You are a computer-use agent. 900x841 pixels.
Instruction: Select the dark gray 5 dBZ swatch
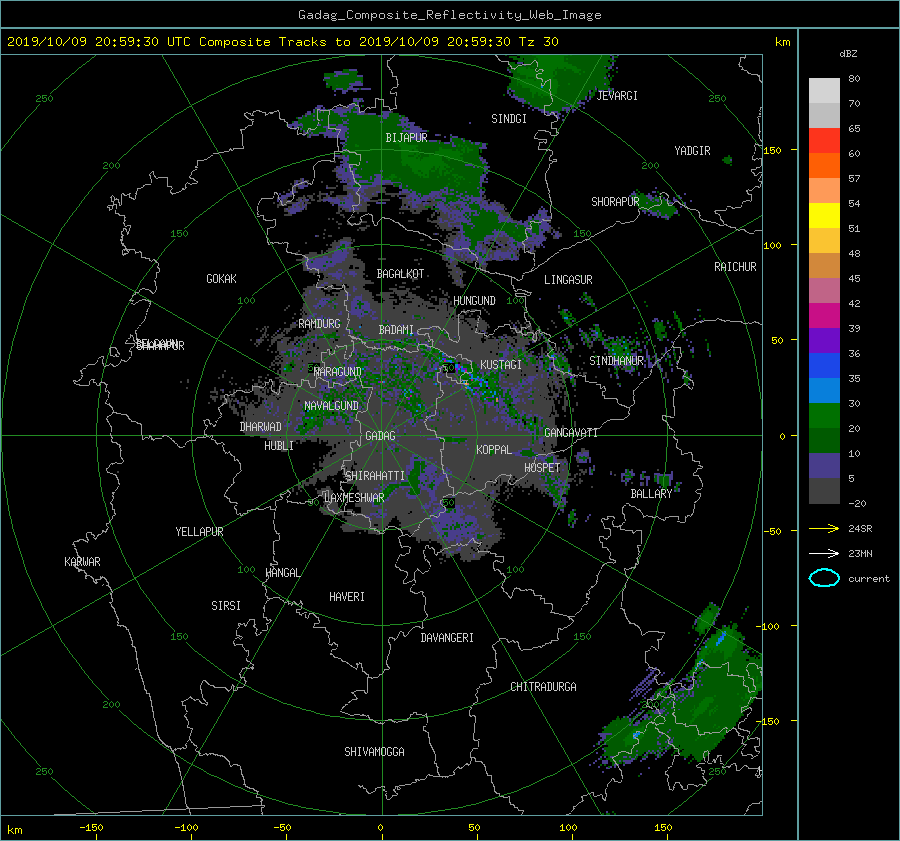point(824,490)
